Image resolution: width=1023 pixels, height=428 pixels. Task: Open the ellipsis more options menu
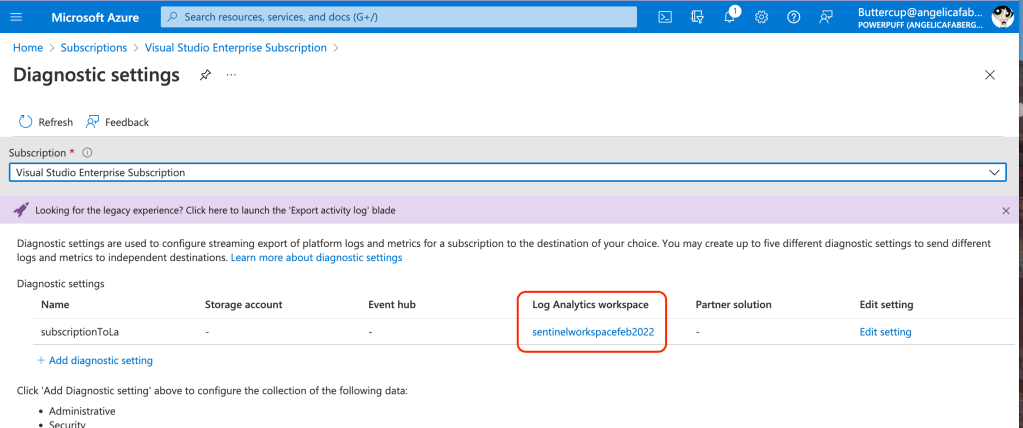[231, 75]
